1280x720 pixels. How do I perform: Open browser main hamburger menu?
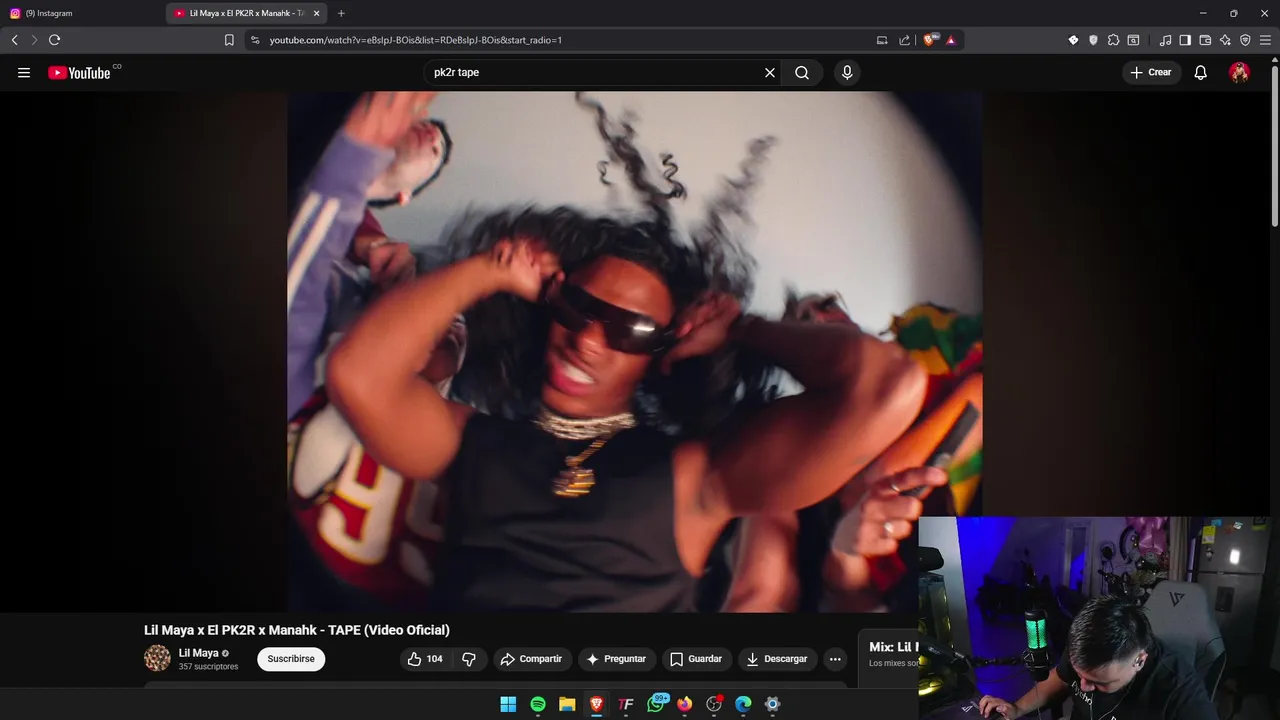1265,40
